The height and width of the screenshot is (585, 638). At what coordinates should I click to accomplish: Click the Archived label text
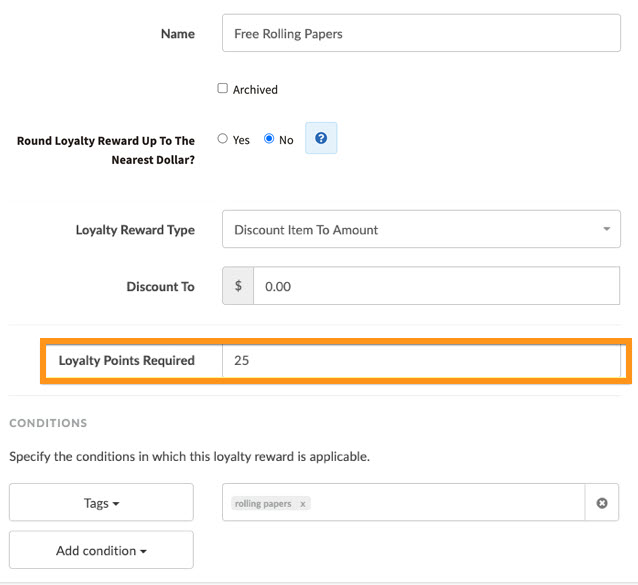255,89
